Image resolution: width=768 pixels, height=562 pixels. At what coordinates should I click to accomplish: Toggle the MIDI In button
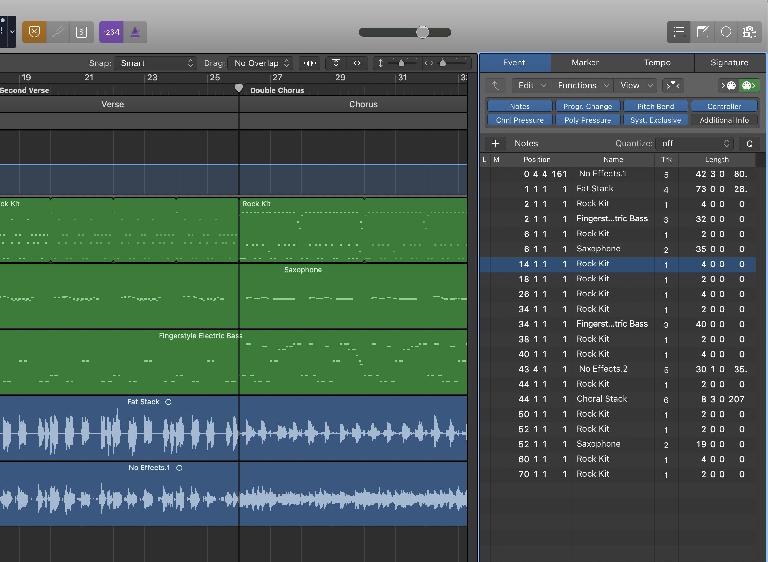tap(729, 86)
